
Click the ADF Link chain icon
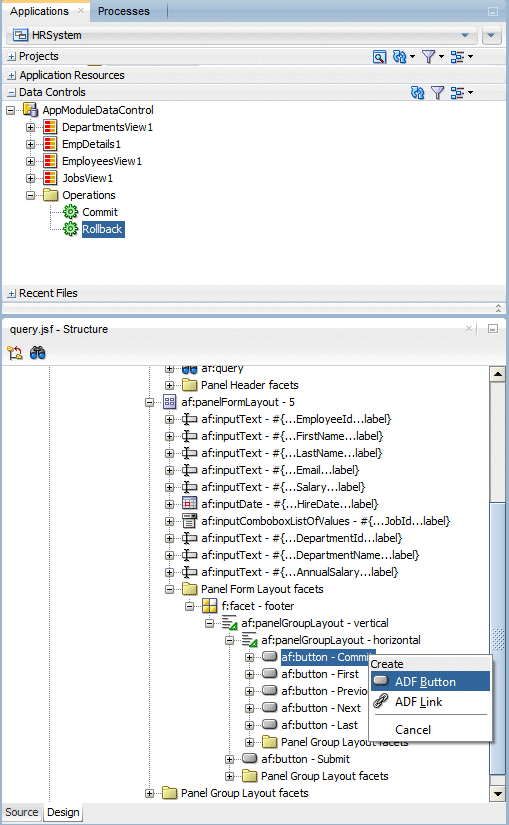pos(381,701)
